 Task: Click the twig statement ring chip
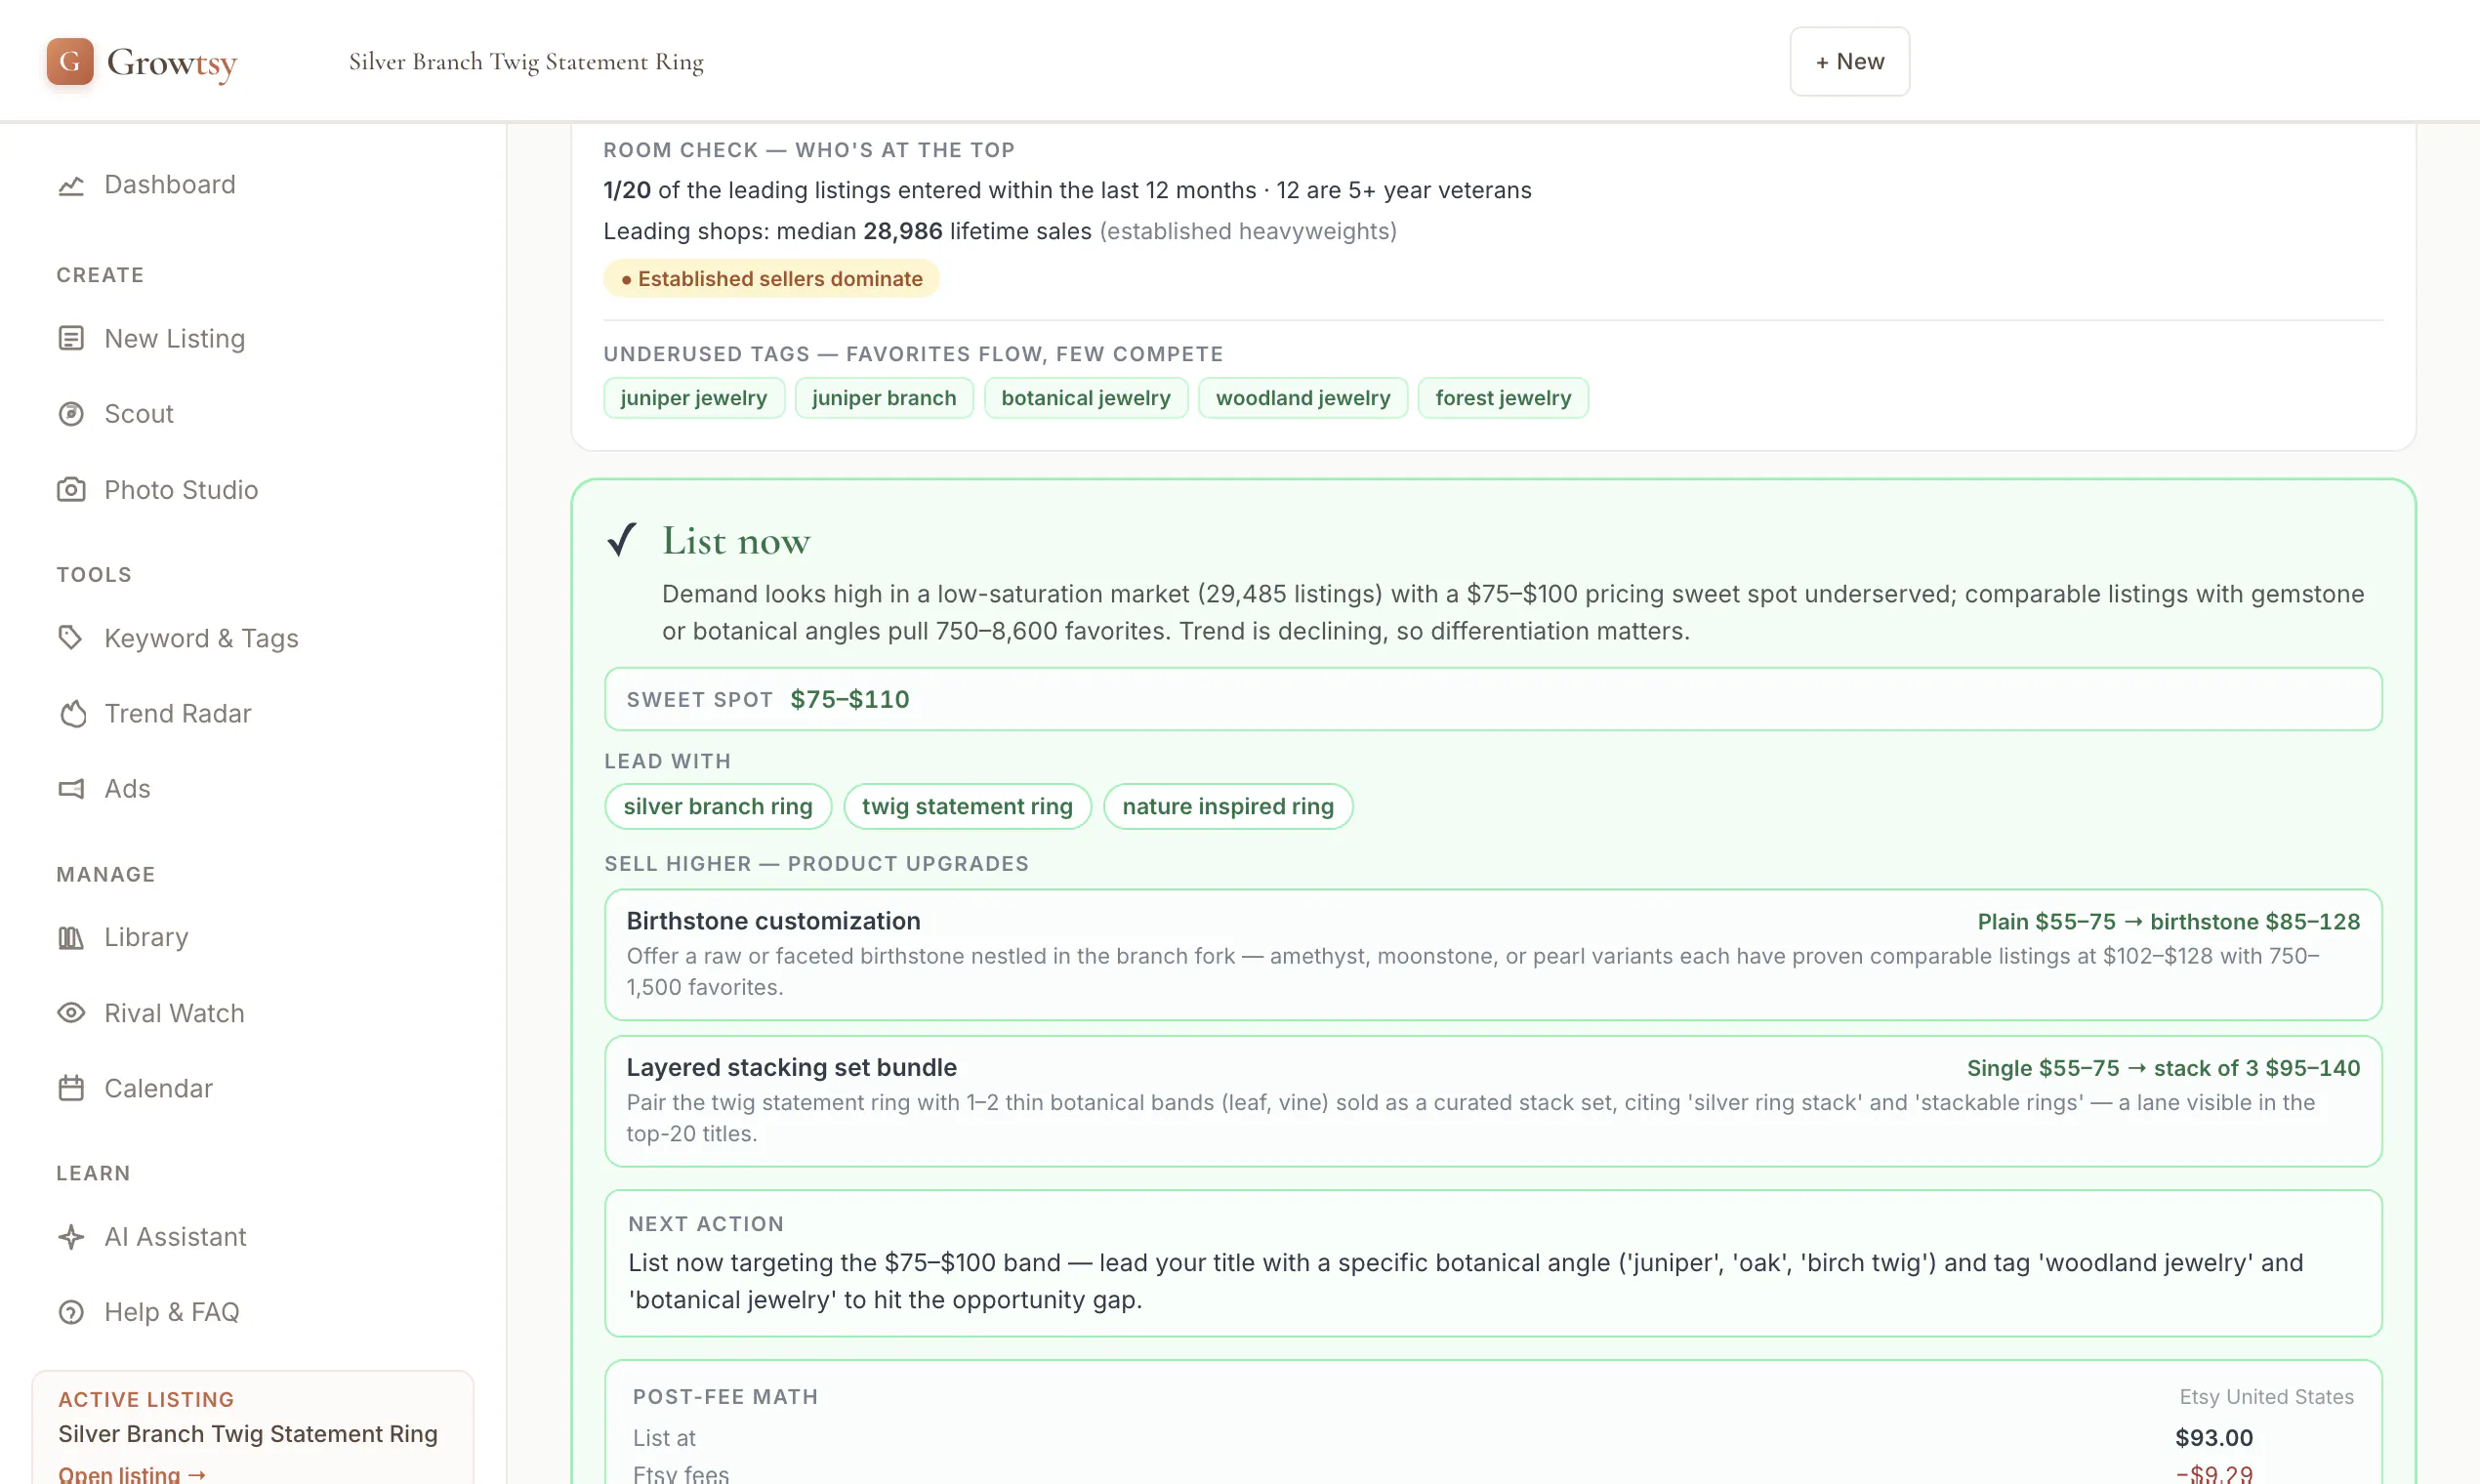[x=967, y=806]
